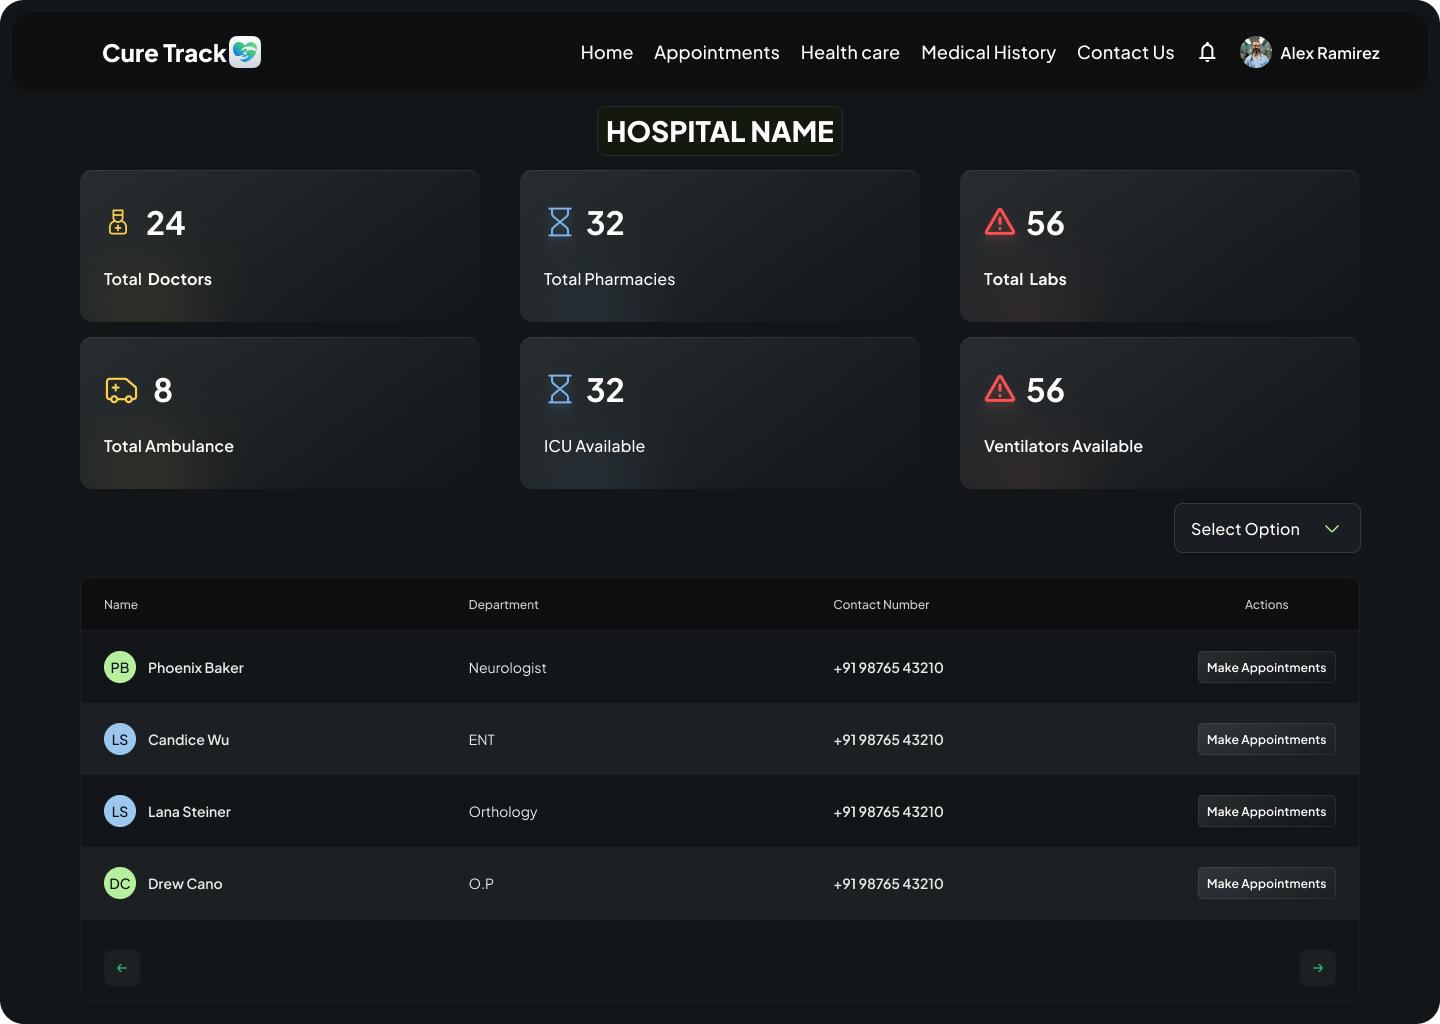Image resolution: width=1440 pixels, height=1024 pixels.
Task: Click the Total Pharmacies label
Action: click(x=609, y=279)
